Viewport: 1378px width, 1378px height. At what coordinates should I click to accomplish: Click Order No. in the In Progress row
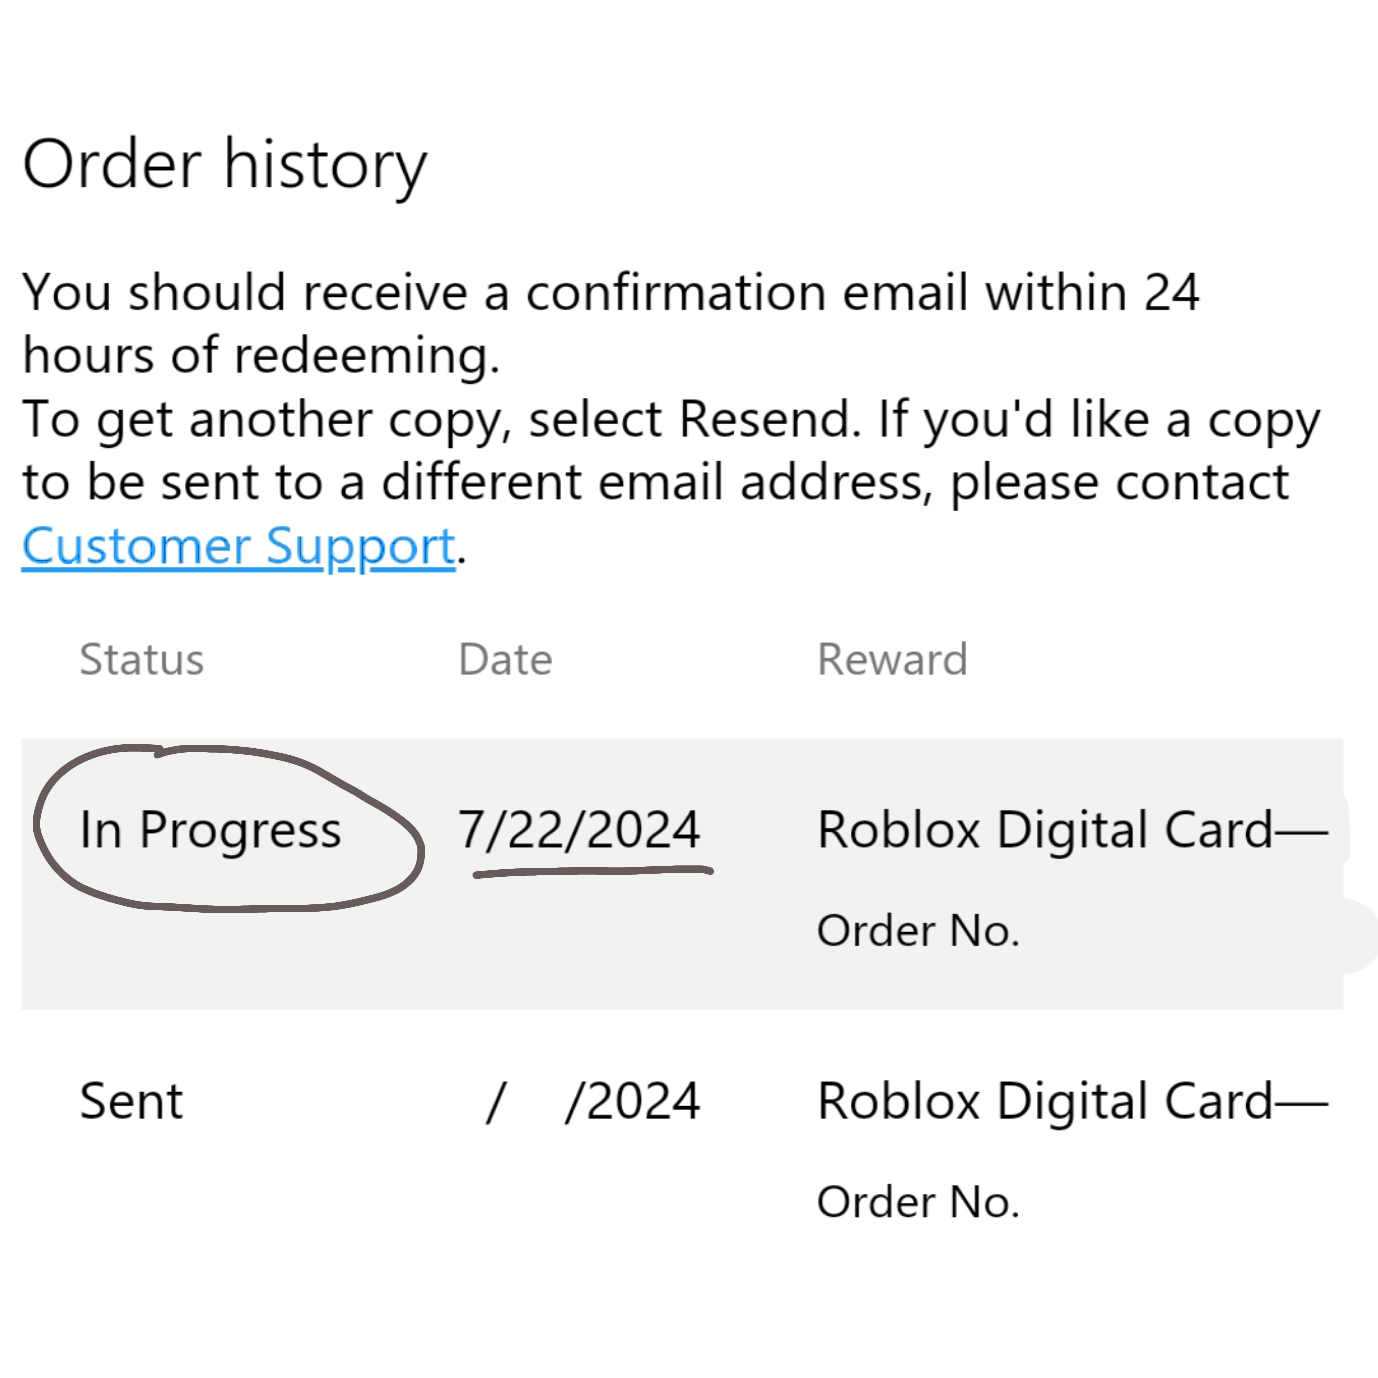(x=918, y=931)
